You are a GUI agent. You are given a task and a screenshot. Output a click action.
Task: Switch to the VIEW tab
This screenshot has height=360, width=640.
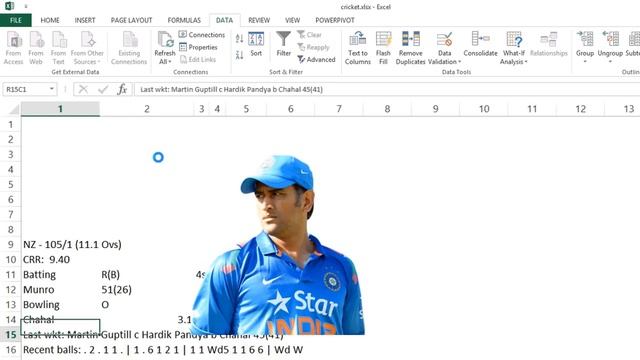click(292, 20)
